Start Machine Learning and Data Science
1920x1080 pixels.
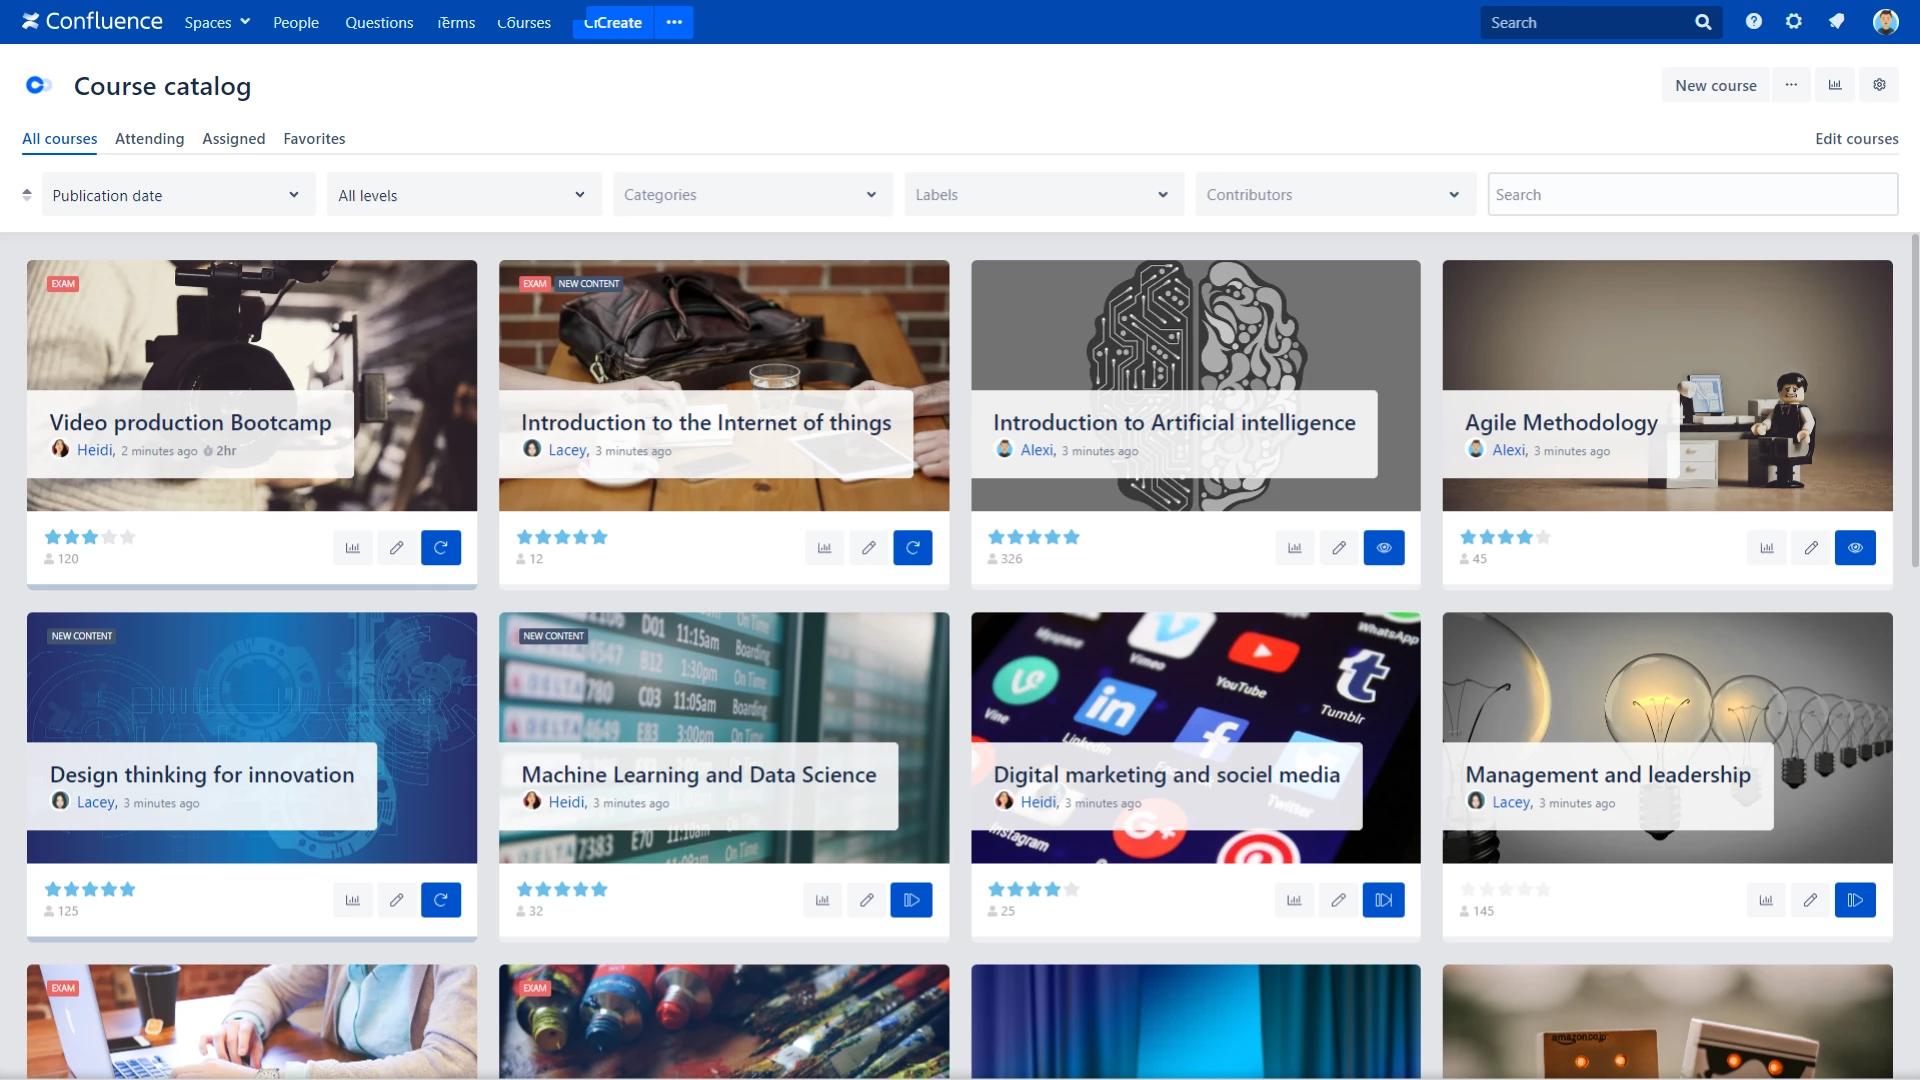pyautogui.click(x=912, y=900)
